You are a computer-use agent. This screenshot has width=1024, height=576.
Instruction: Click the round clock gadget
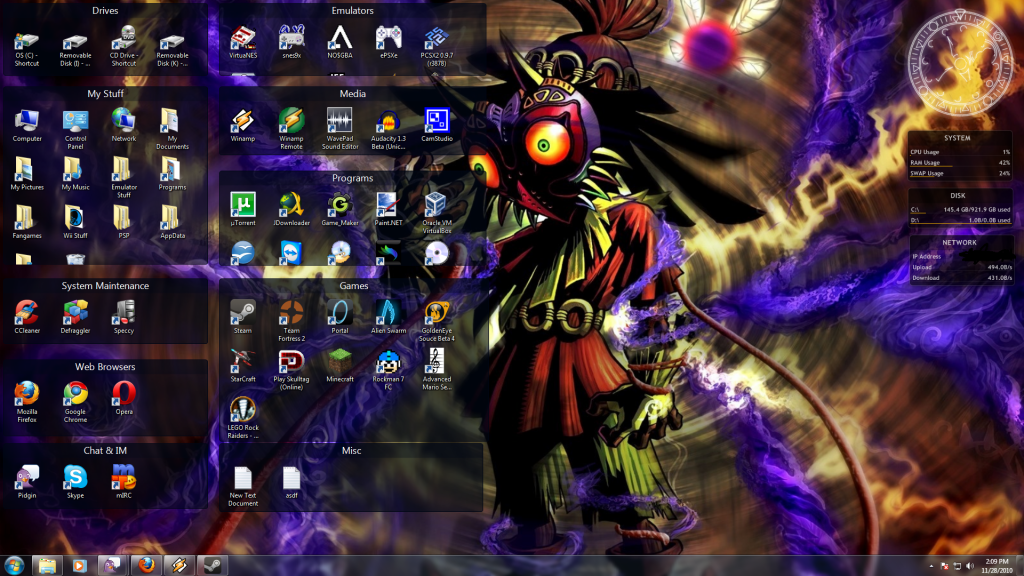point(960,63)
